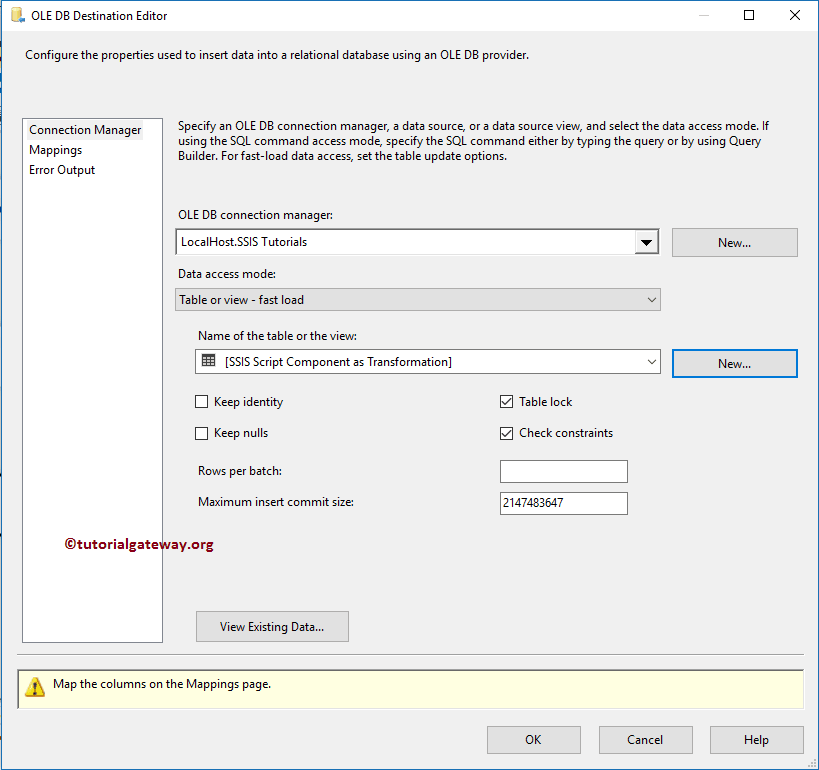The image size is (819, 770).
Task: Click New beside the table name dropdown
Action: (734, 363)
